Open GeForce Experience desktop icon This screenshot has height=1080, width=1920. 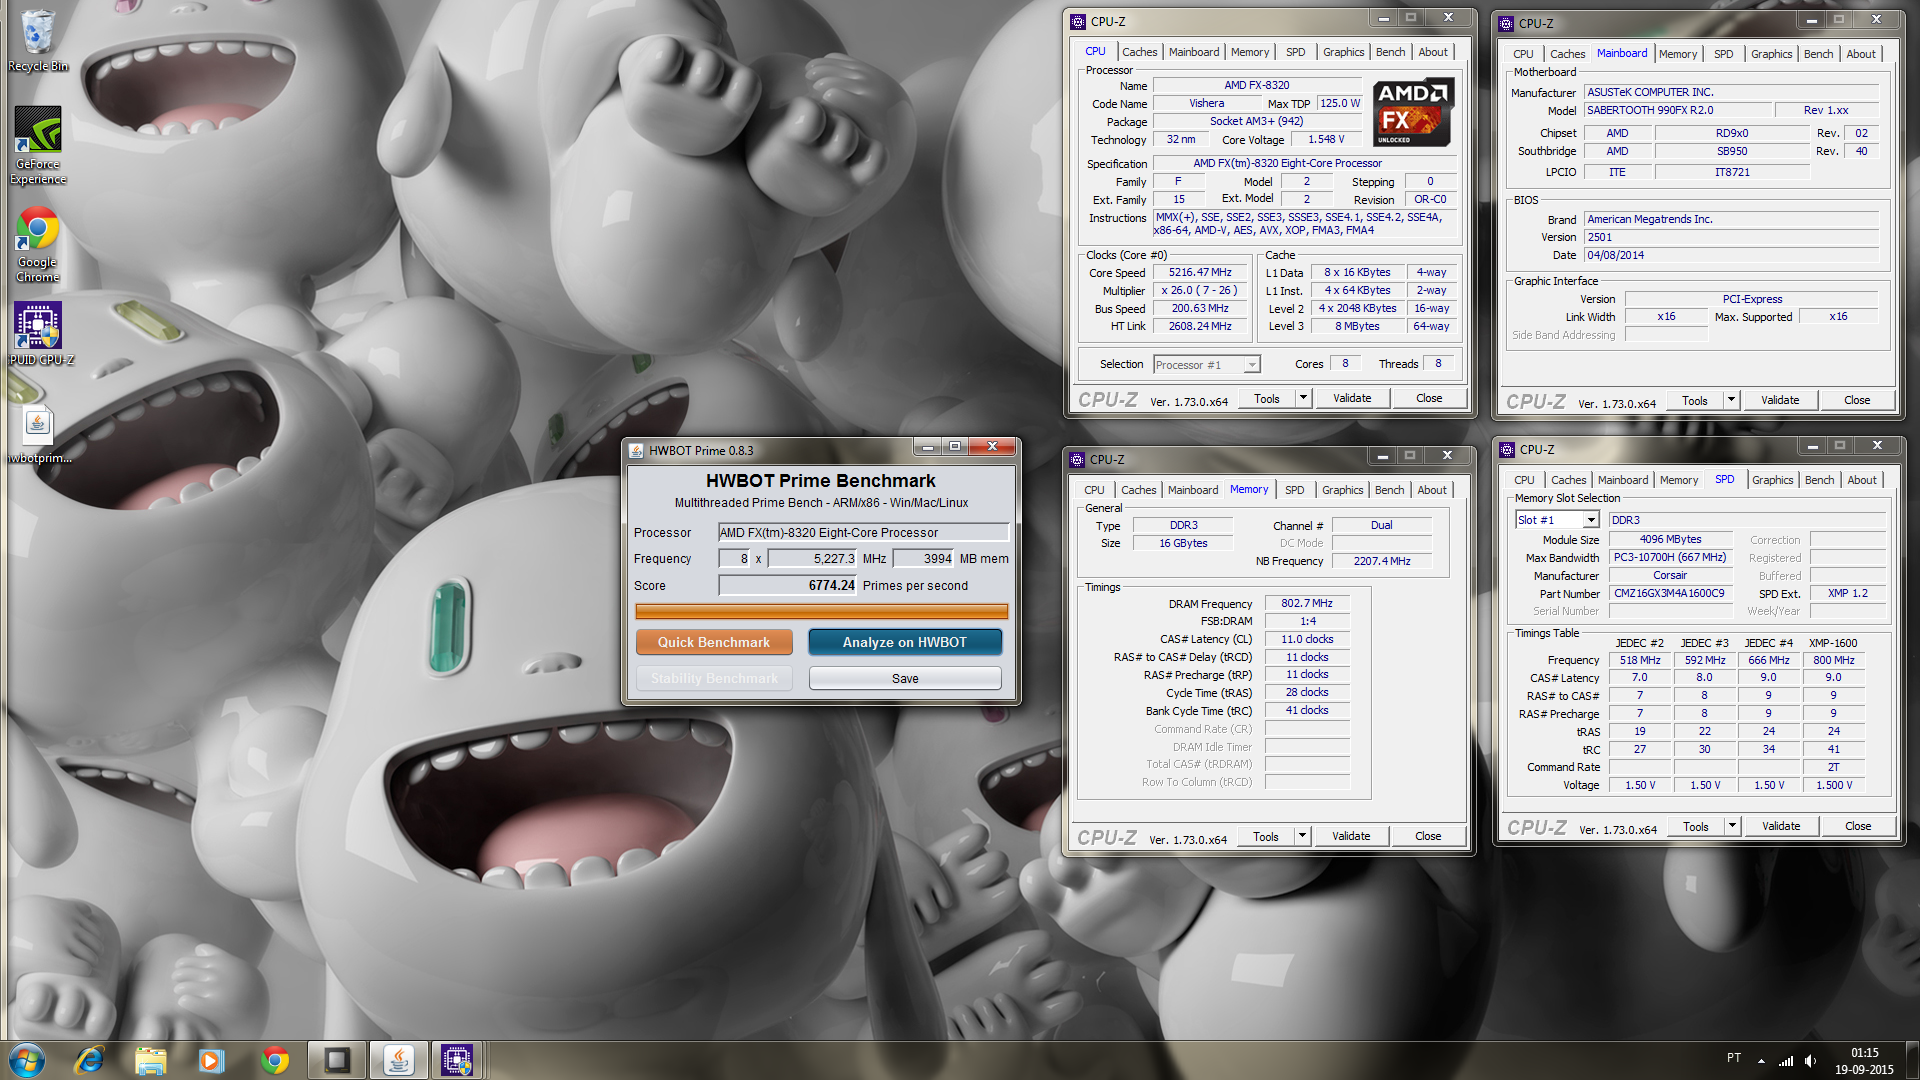(x=38, y=146)
